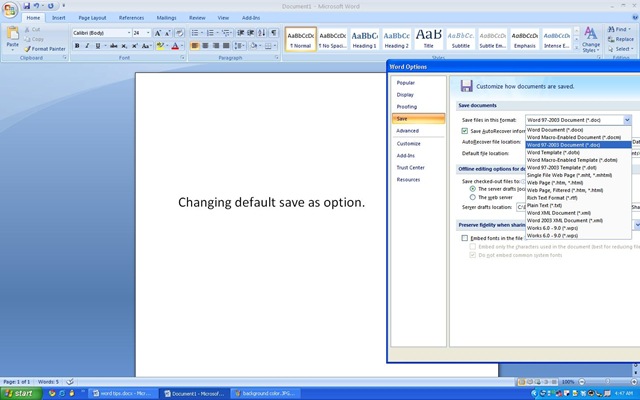
Task: Open the font size 24 dropdown
Action: (148, 33)
